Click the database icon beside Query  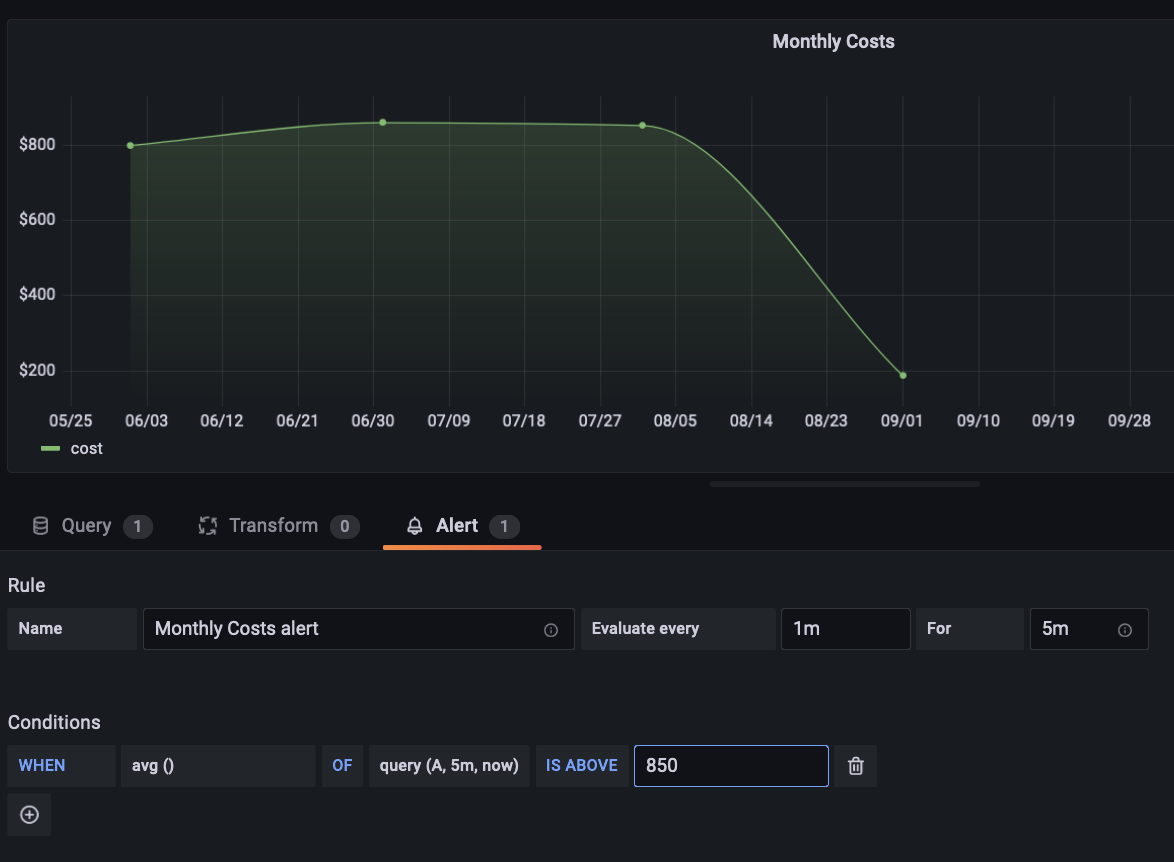[x=41, y=526]
